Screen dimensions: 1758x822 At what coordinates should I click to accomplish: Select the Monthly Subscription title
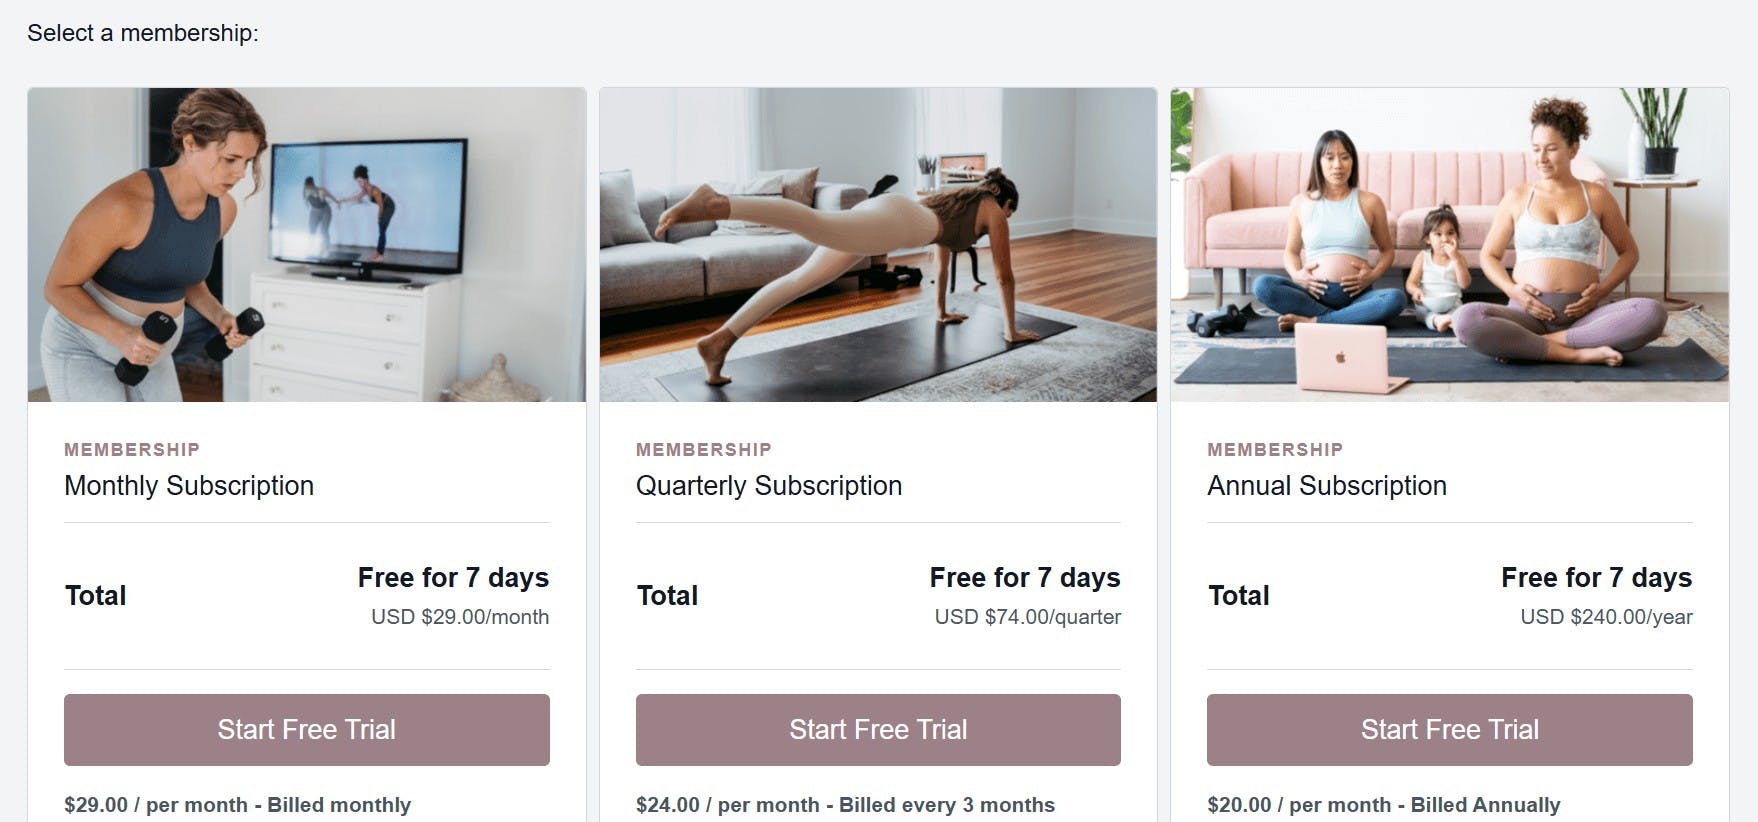(x=189, y=486)
